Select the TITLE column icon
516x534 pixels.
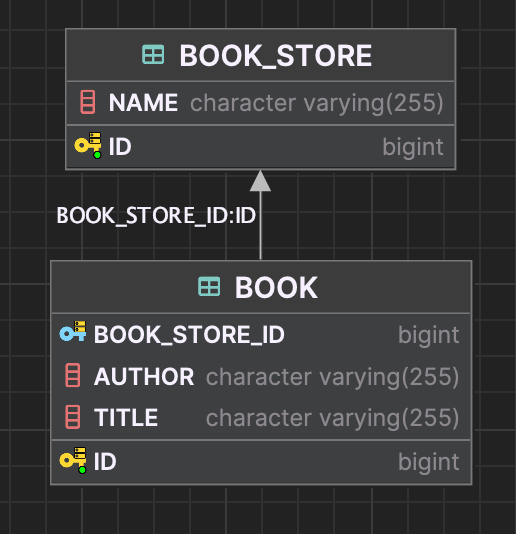73,417
